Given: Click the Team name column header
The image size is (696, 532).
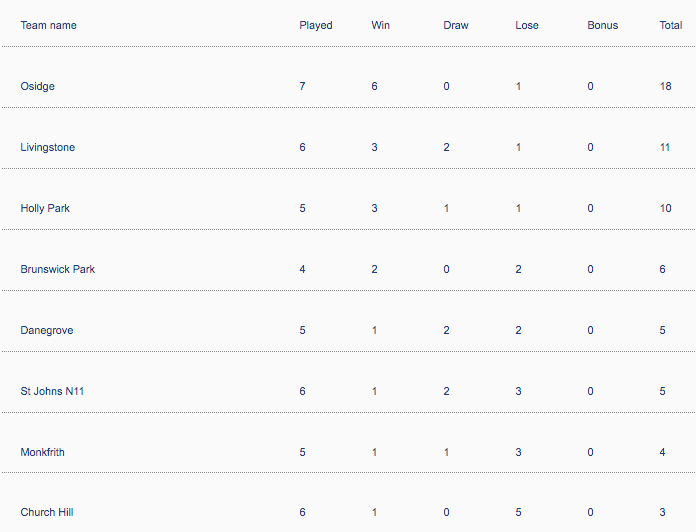Looking at the screenshot, I should coord(48,25).
